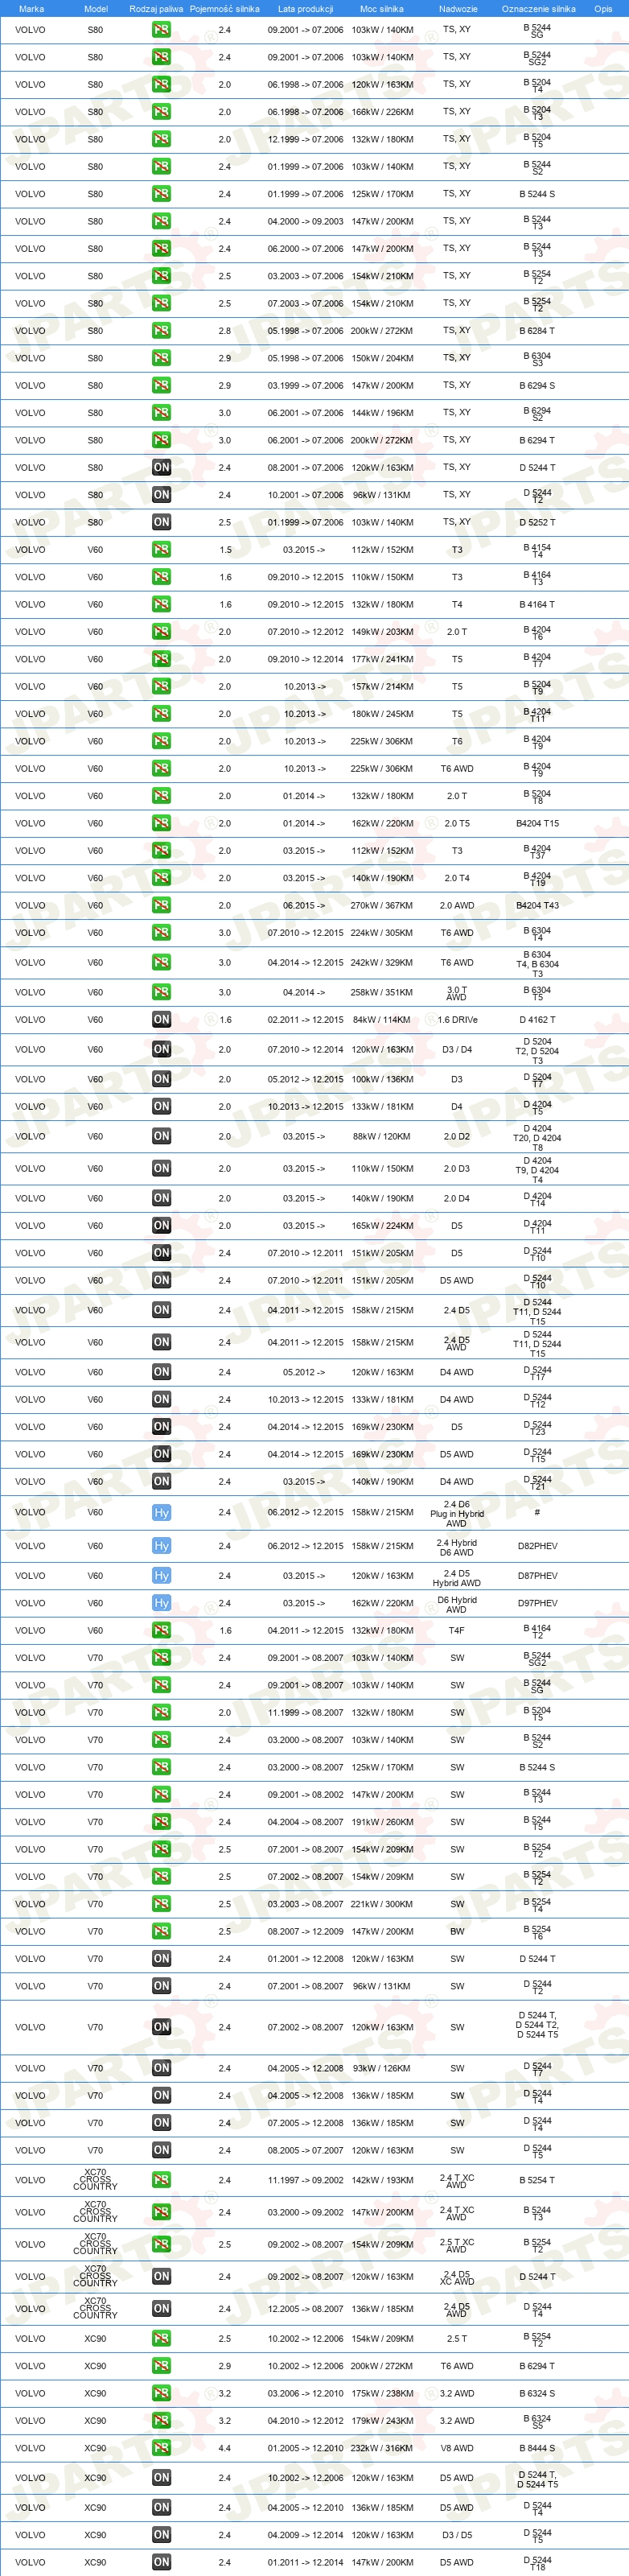Image resolution: width=629 pixels, height=2576 pixels.
Task: Select the '12.1999 -> 07.2006' production years cell
Action: tap(305, 139)
